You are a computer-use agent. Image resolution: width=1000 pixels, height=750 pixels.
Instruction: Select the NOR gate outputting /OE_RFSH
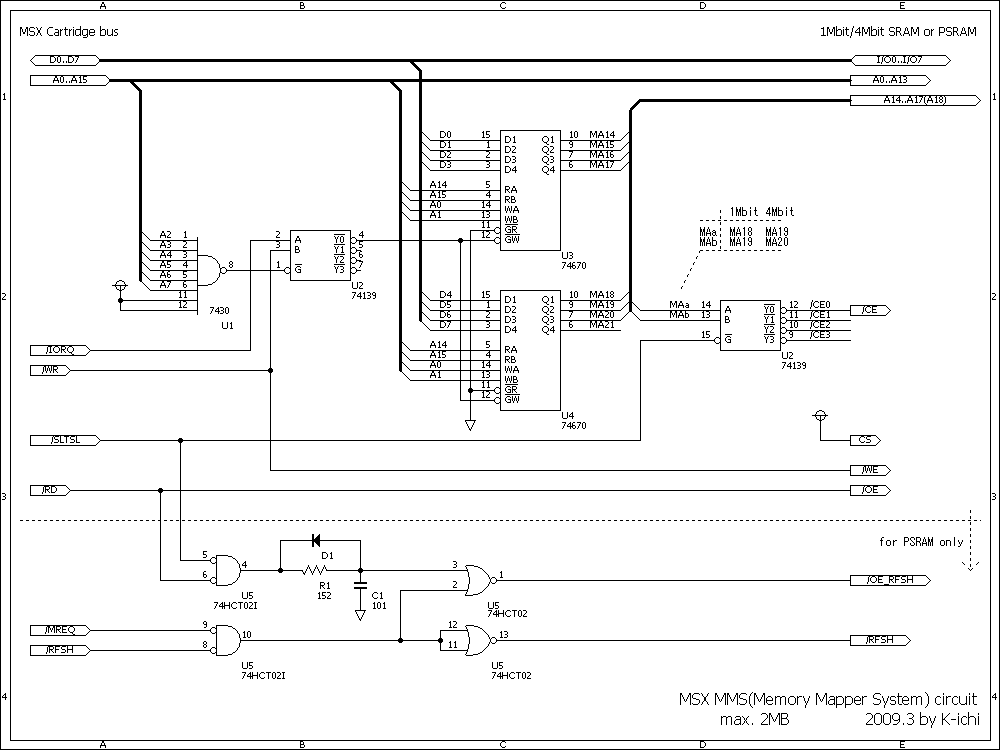tap(479, 577)
